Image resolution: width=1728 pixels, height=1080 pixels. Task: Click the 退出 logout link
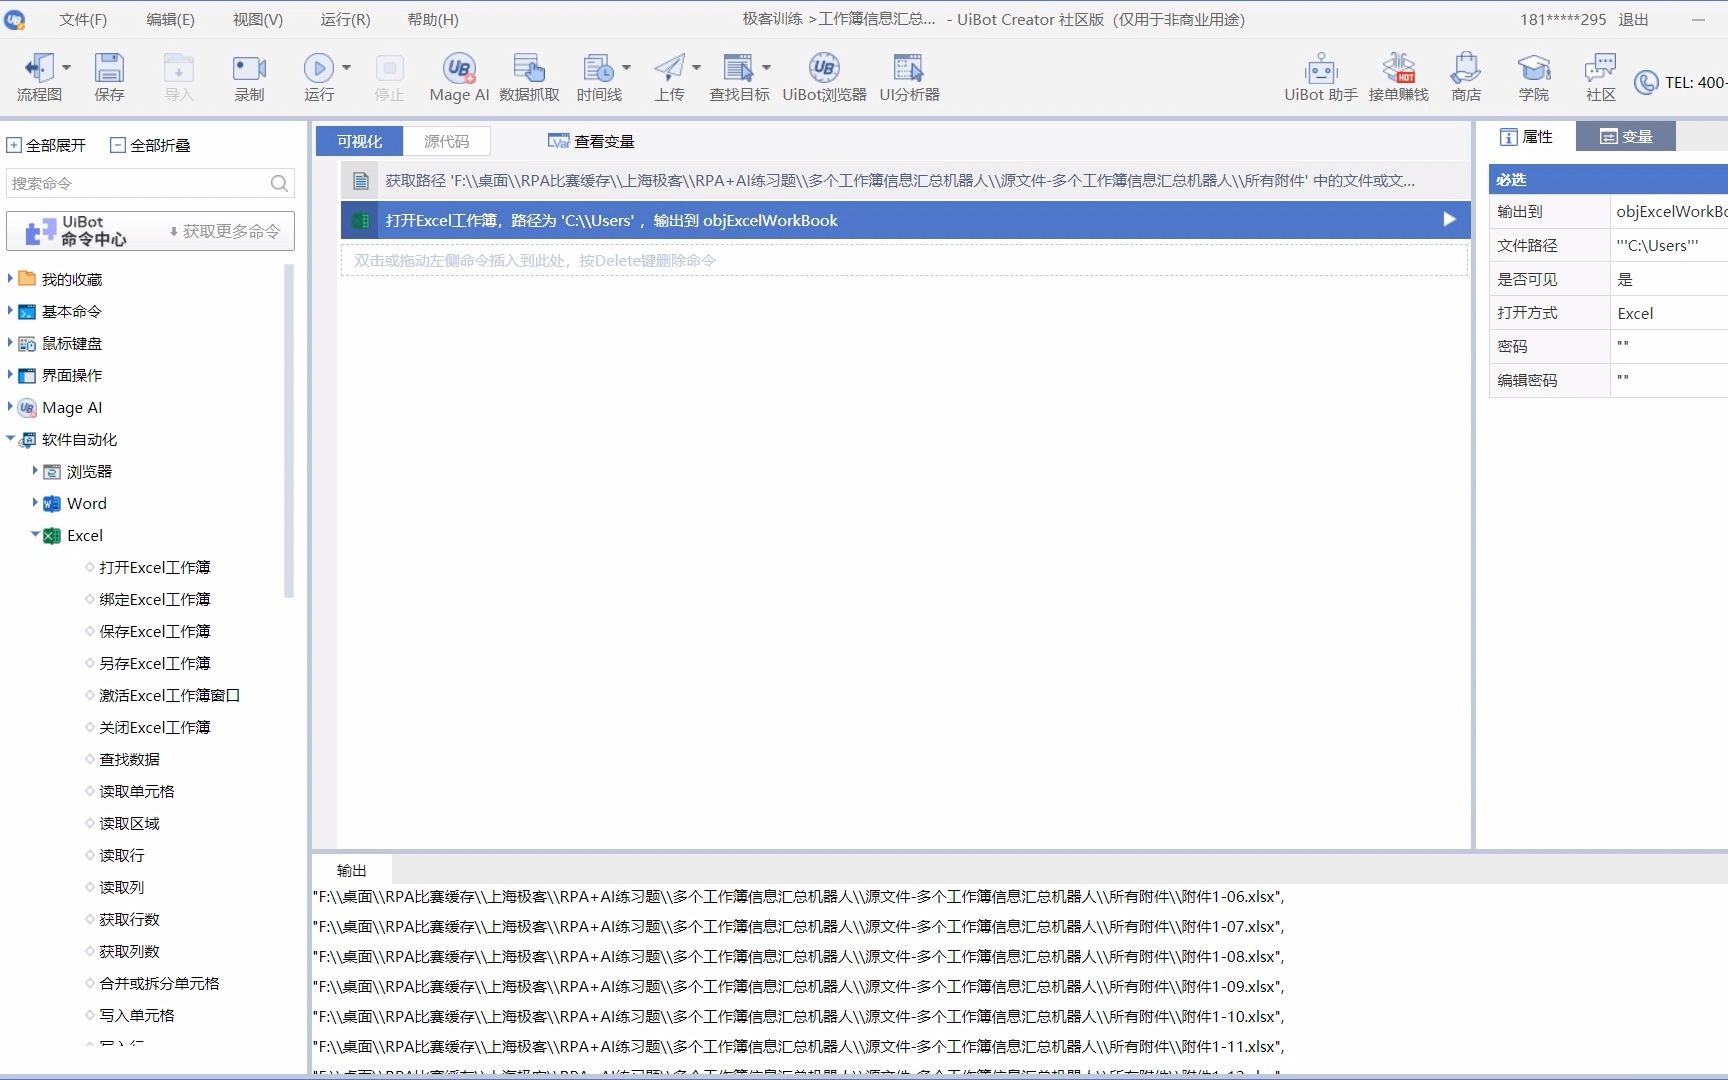tap(1633, 19)
